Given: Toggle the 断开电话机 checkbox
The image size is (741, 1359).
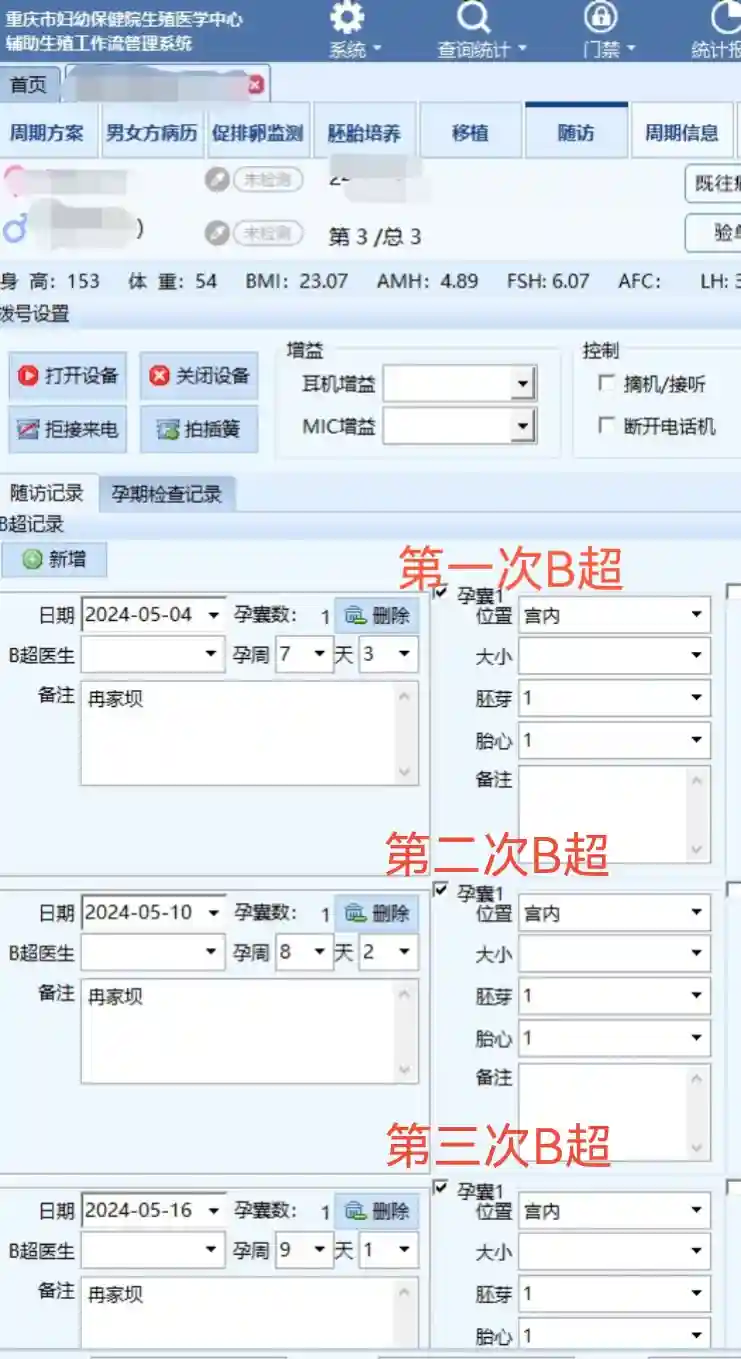Looking at the screenshot, I should tap(606, 426).
